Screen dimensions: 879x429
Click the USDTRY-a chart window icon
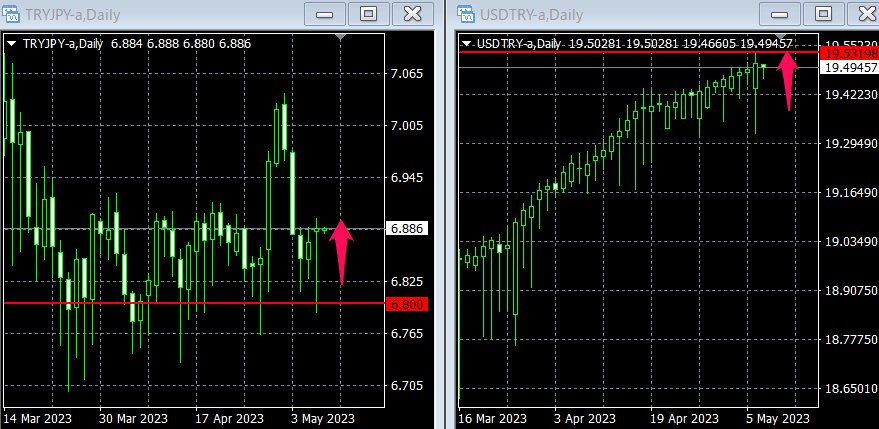tap(468, 13)
